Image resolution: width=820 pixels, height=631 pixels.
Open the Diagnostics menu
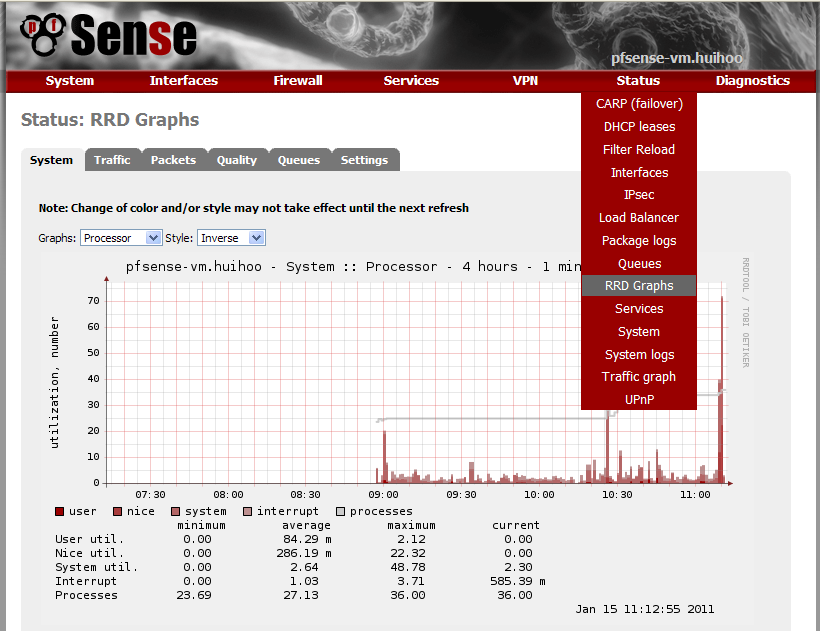point(752,81)
